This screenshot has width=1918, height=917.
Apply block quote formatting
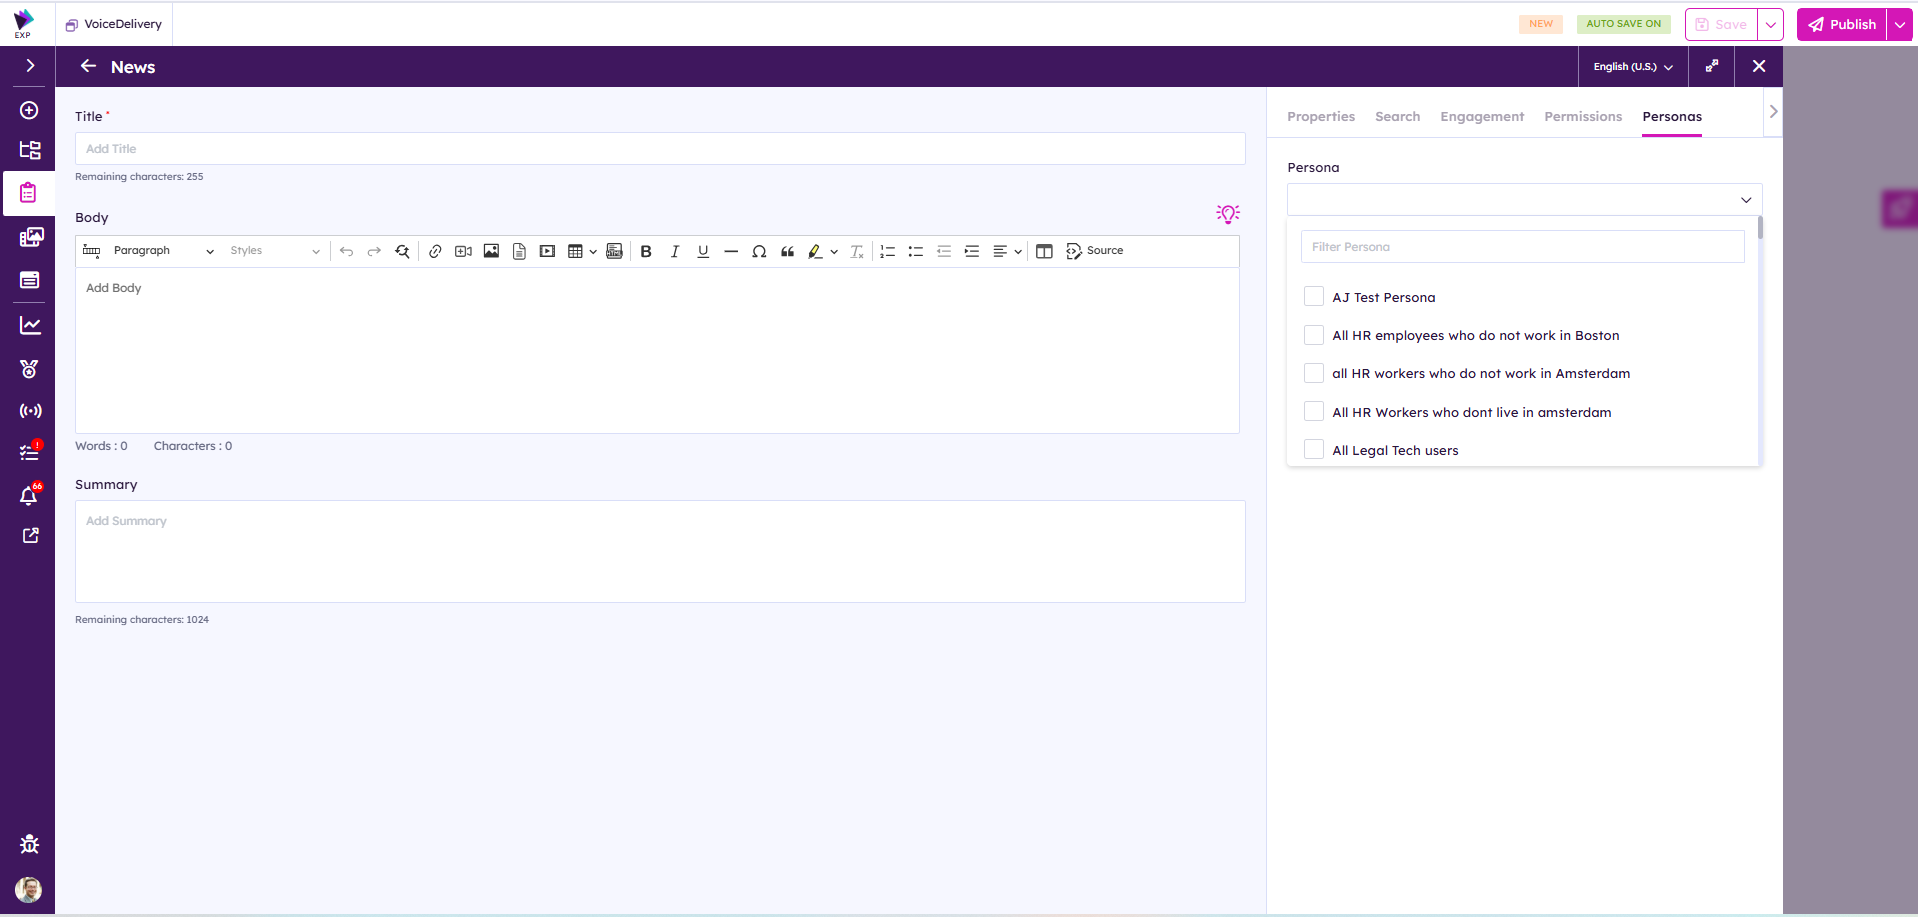pyautogui.click(x=787, y=252)
